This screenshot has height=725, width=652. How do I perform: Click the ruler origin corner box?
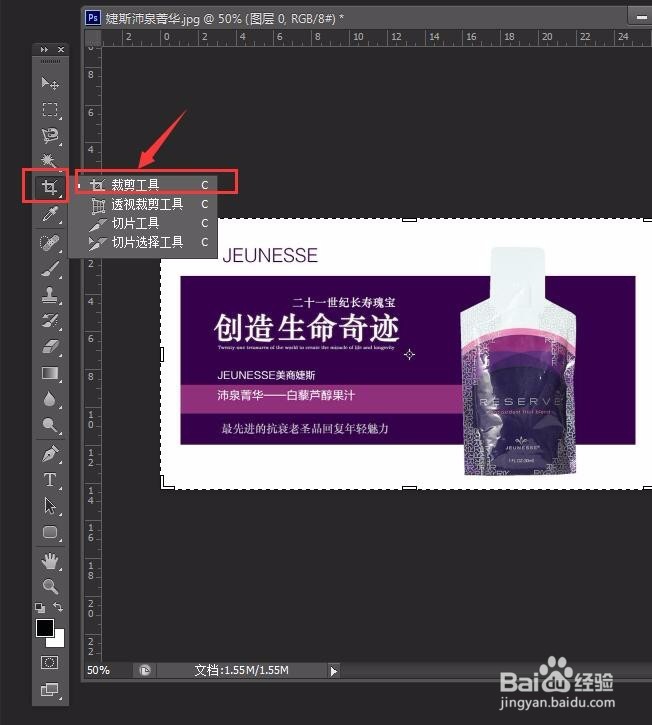pos(93,37)
